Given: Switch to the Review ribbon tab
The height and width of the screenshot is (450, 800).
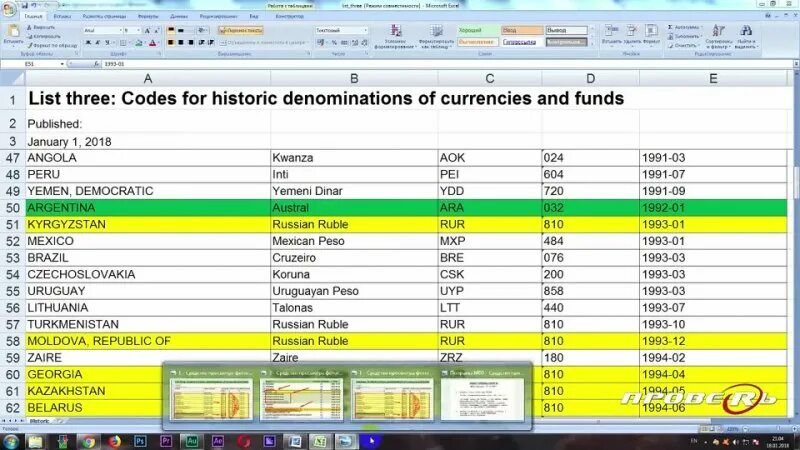Looking at the screenshot, I should [x=217, y=16].
